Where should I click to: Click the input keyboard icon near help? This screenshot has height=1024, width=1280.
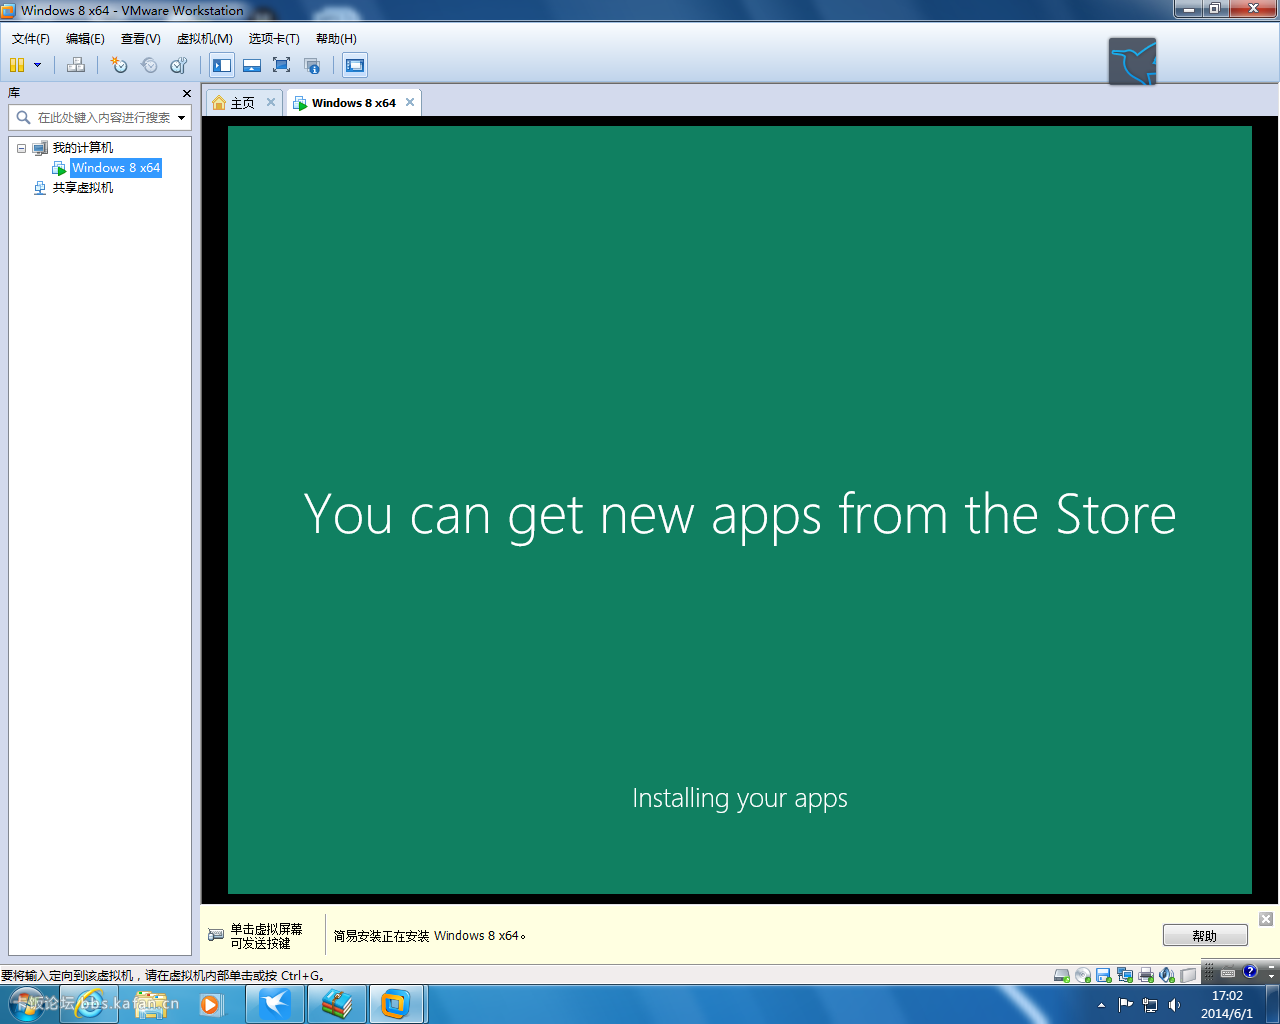tap(1229, 972)
